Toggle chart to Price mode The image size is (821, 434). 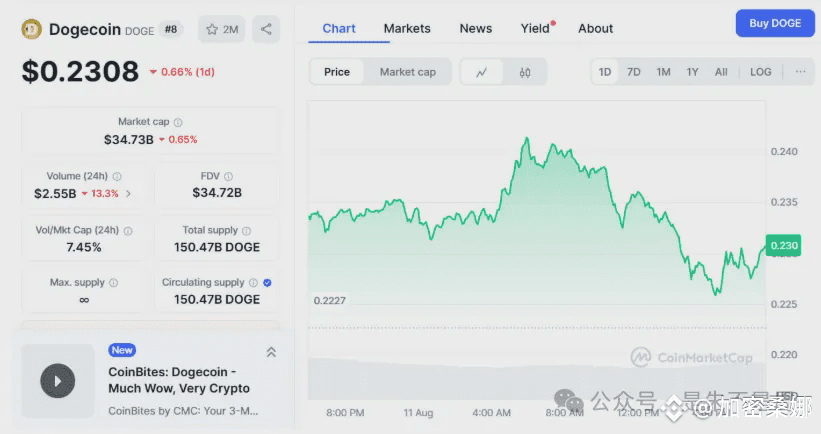click(337, 72)
